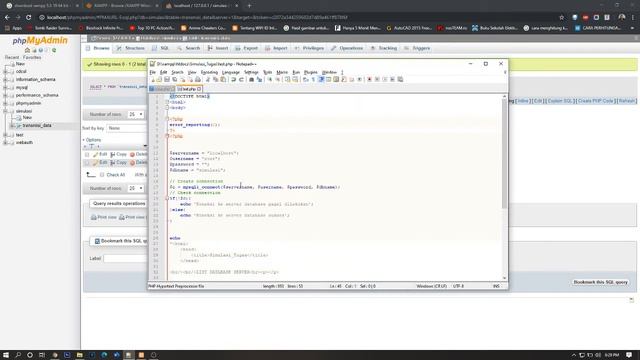Expand the information_schema database node
640x360 pixels.
(5, 80)
